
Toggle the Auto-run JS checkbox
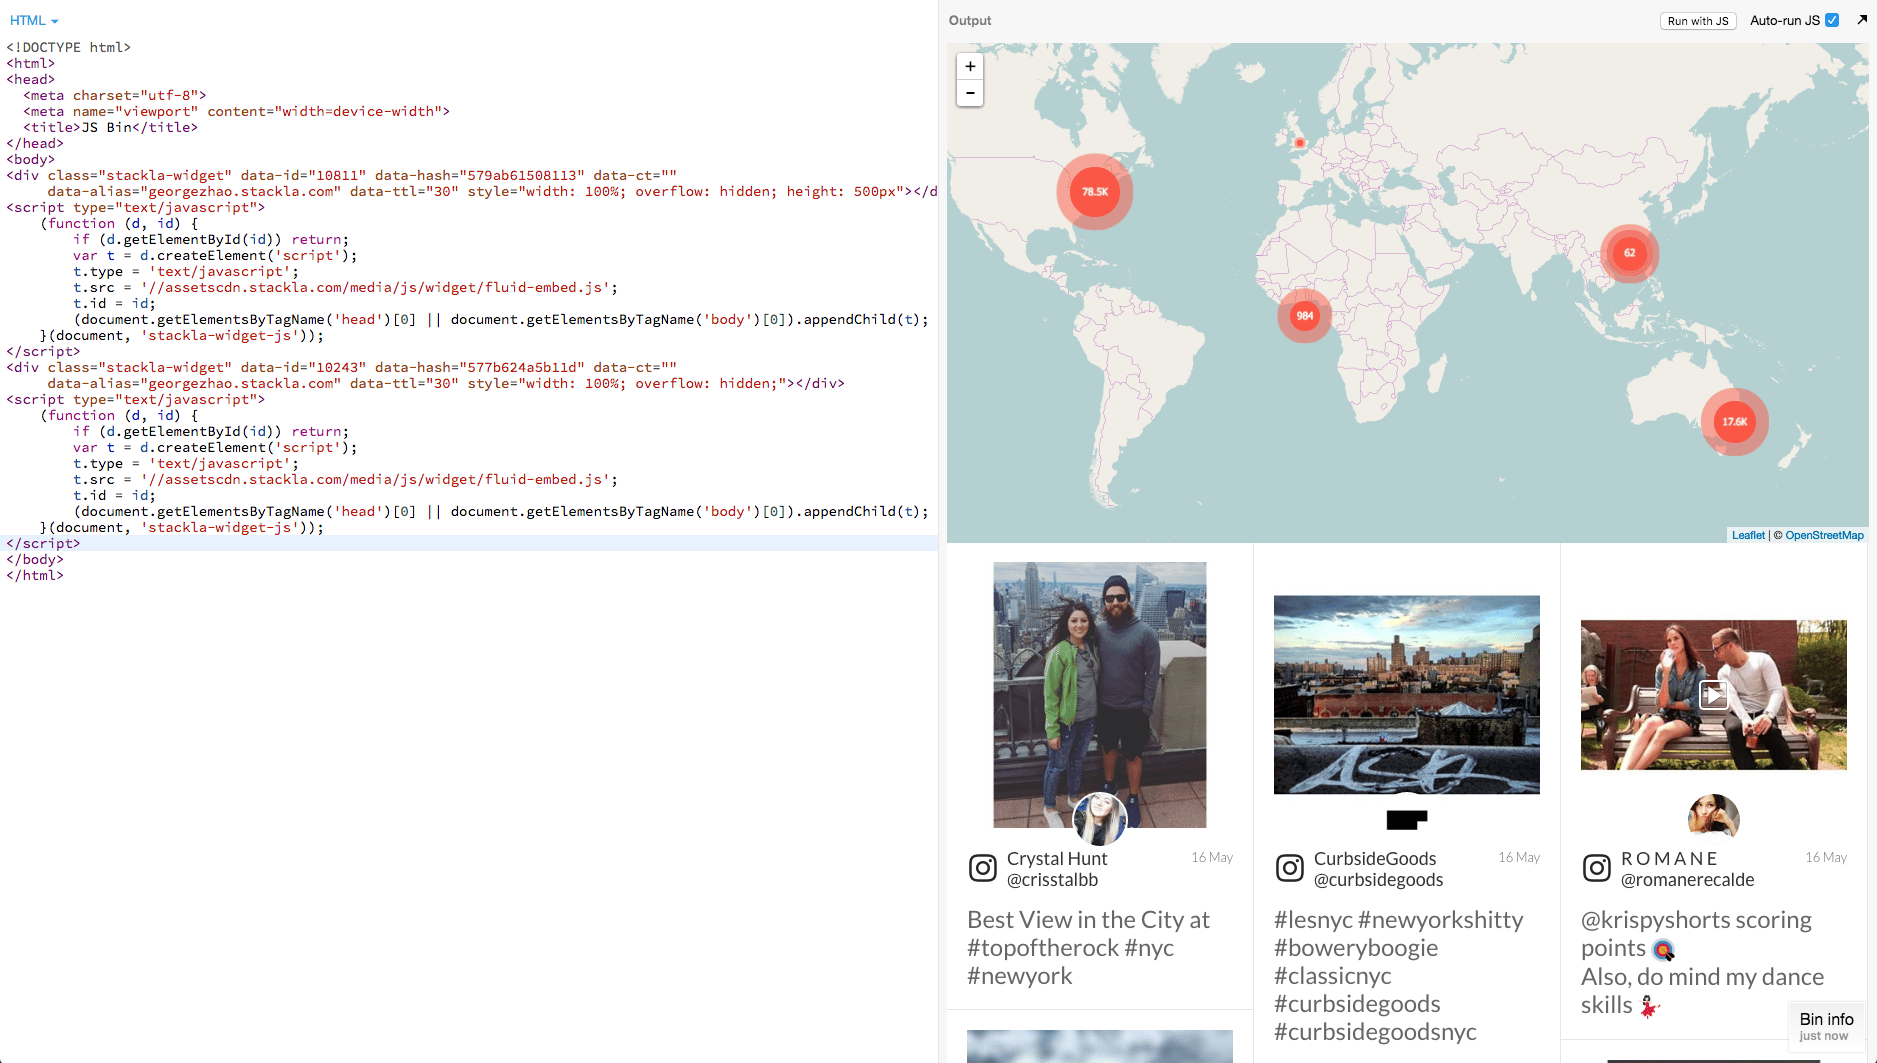[1832, 20]
